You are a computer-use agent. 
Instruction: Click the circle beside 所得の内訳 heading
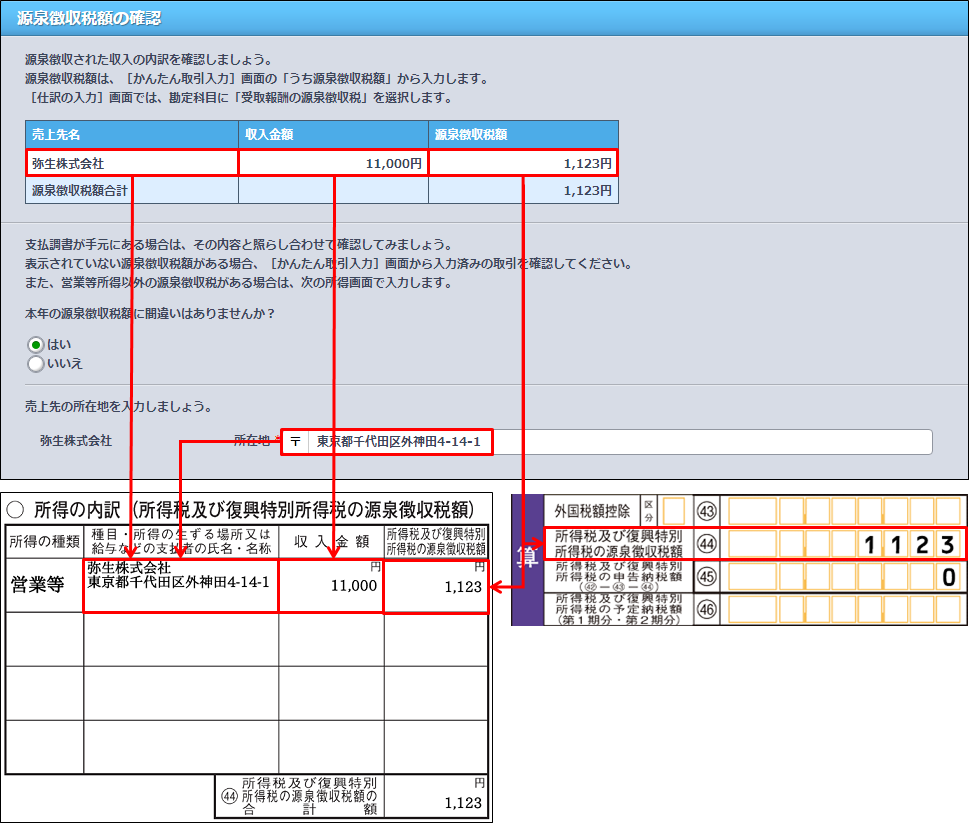[16, 510]
